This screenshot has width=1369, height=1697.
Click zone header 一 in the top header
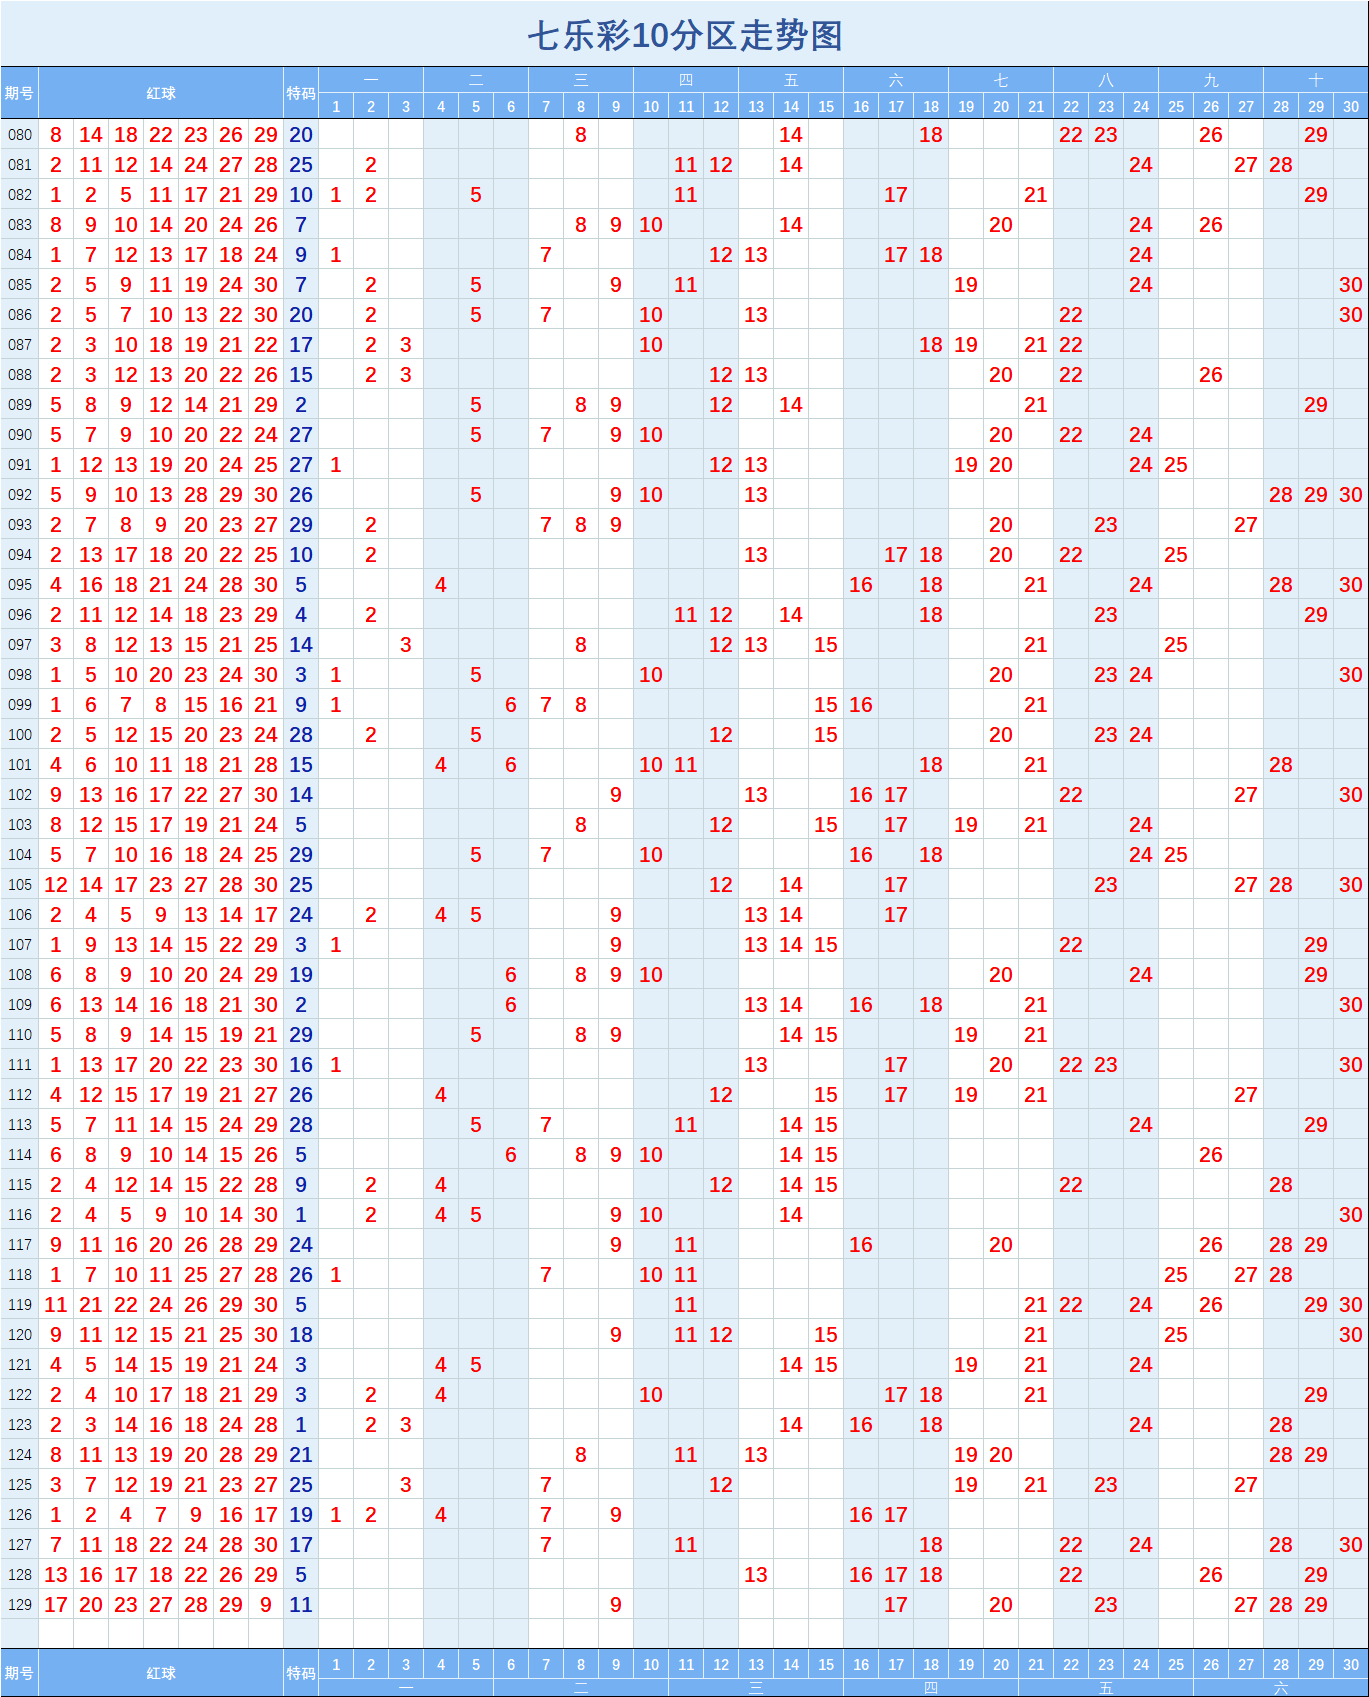[371, 80]
